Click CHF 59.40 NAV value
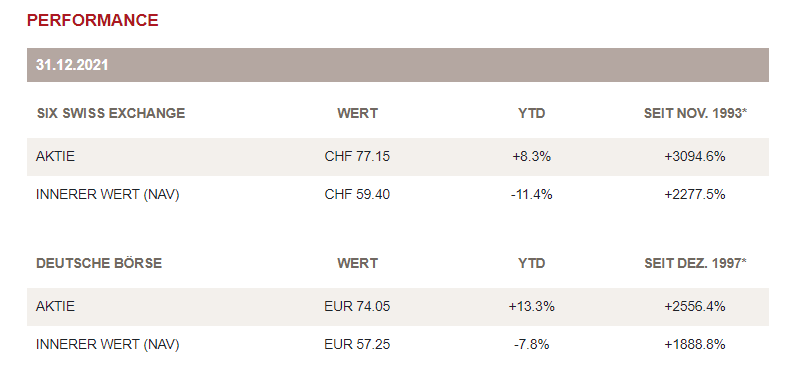 pos(357,194)
